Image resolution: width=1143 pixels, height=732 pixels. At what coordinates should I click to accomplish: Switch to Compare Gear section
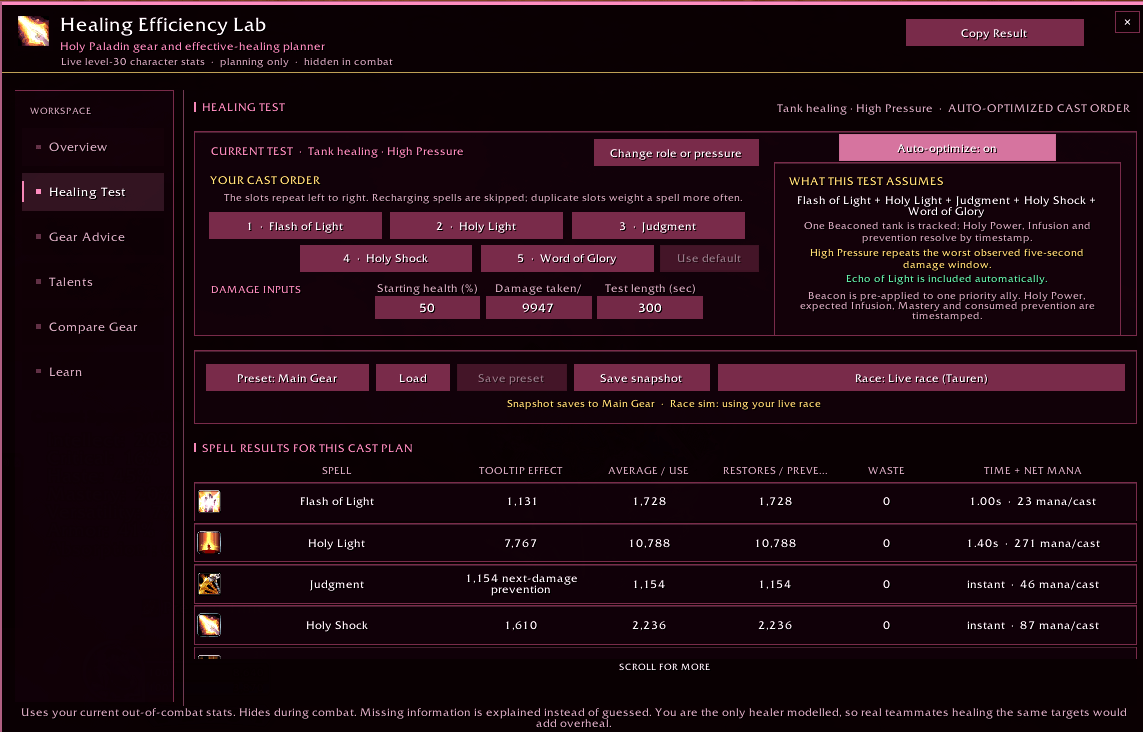93,327
